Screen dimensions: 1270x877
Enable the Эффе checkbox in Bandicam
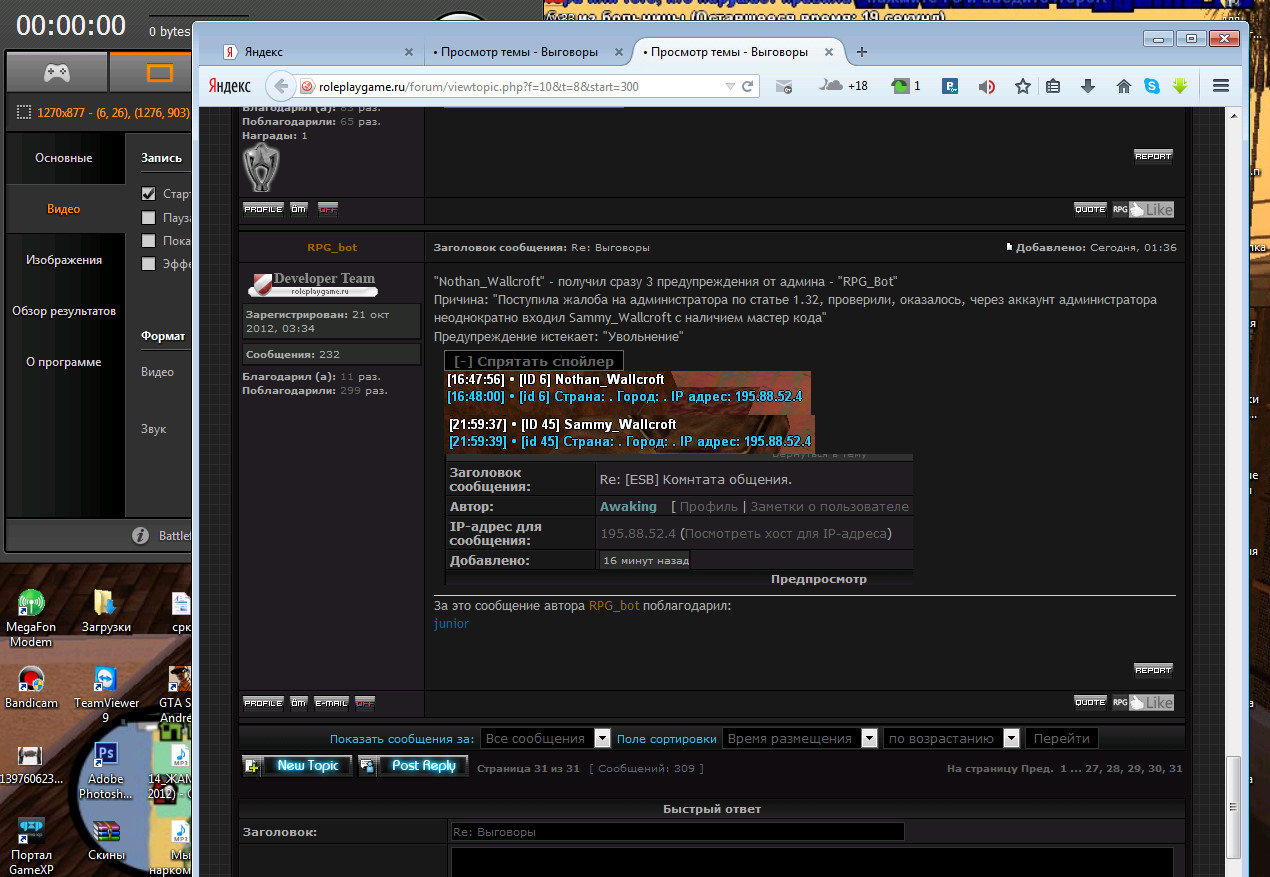click(x=149, y=263)
